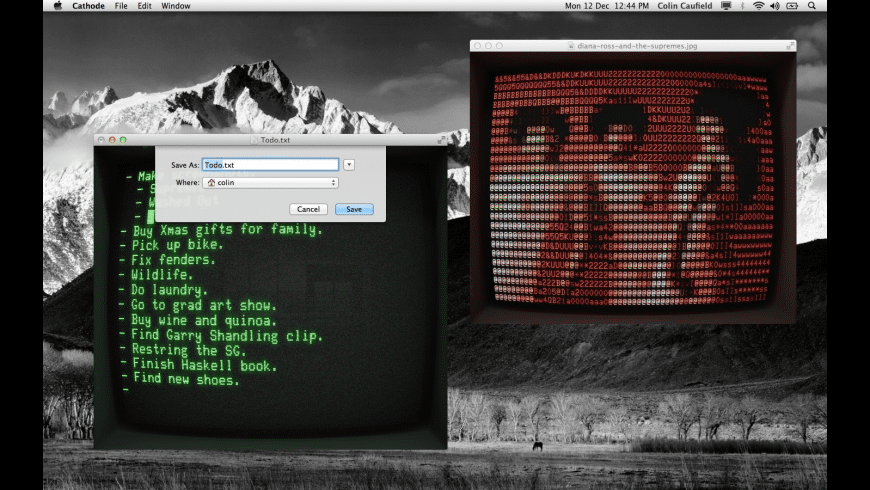Click the Bluetooth status icon
870x490 pixels.
pyautogui.click(x=742, y=6)
